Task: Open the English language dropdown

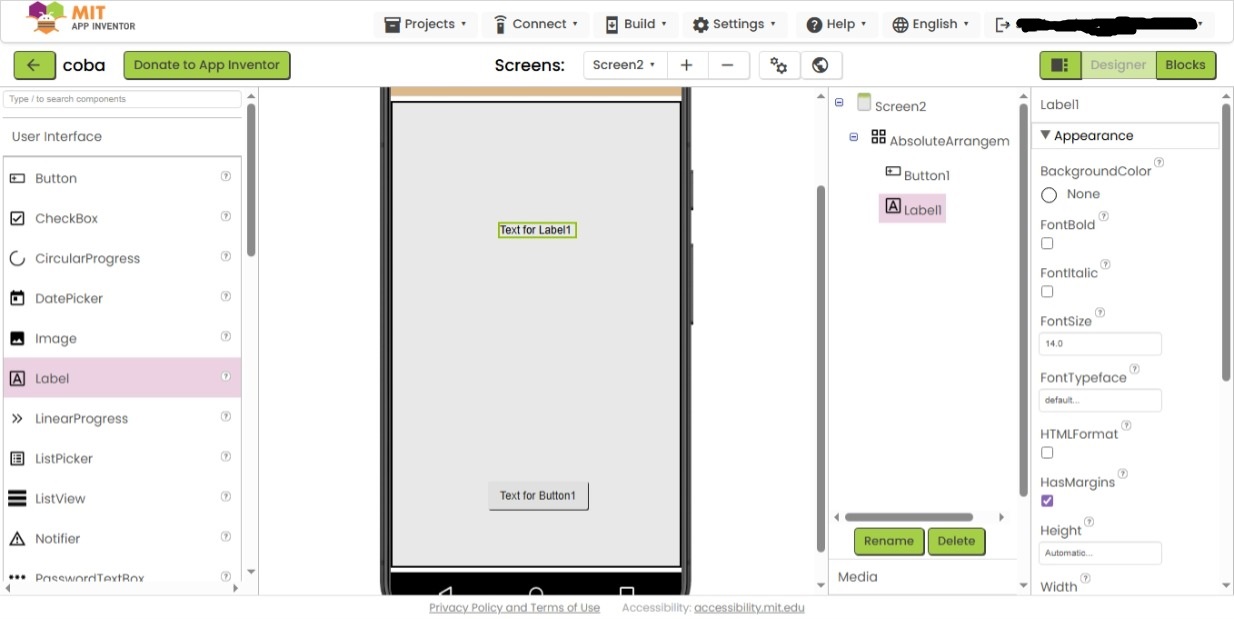Action: click(930, 24)
